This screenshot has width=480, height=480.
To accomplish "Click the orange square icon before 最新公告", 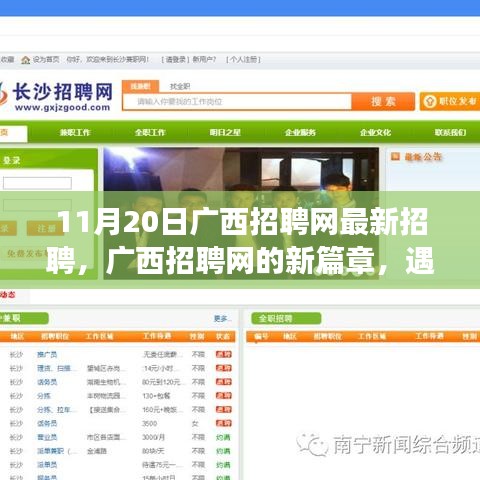I will (395, 156).
